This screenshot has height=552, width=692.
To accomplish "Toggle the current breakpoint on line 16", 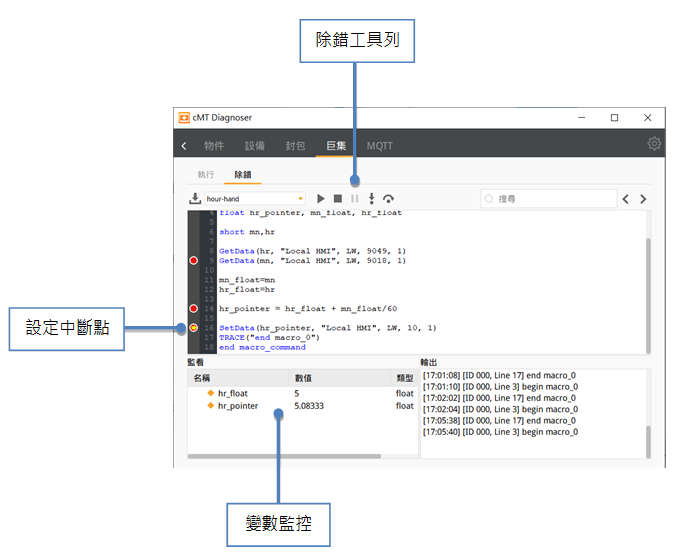I will pos(194,328).
